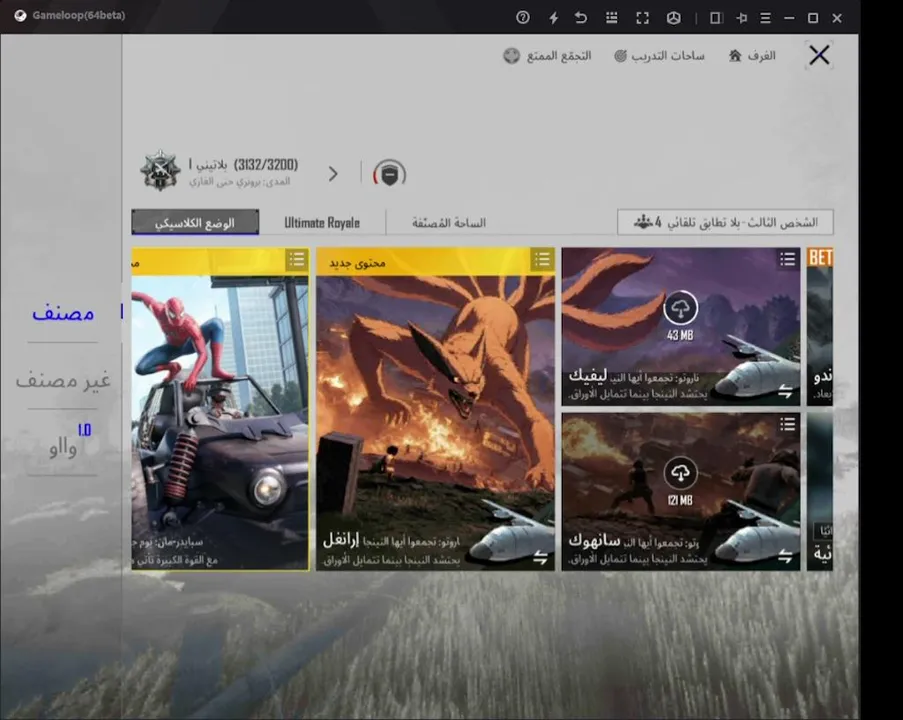Screen dimensions: 903x720
Task: Select the مصنف ranked sidebar option
Action: point(63,313)
